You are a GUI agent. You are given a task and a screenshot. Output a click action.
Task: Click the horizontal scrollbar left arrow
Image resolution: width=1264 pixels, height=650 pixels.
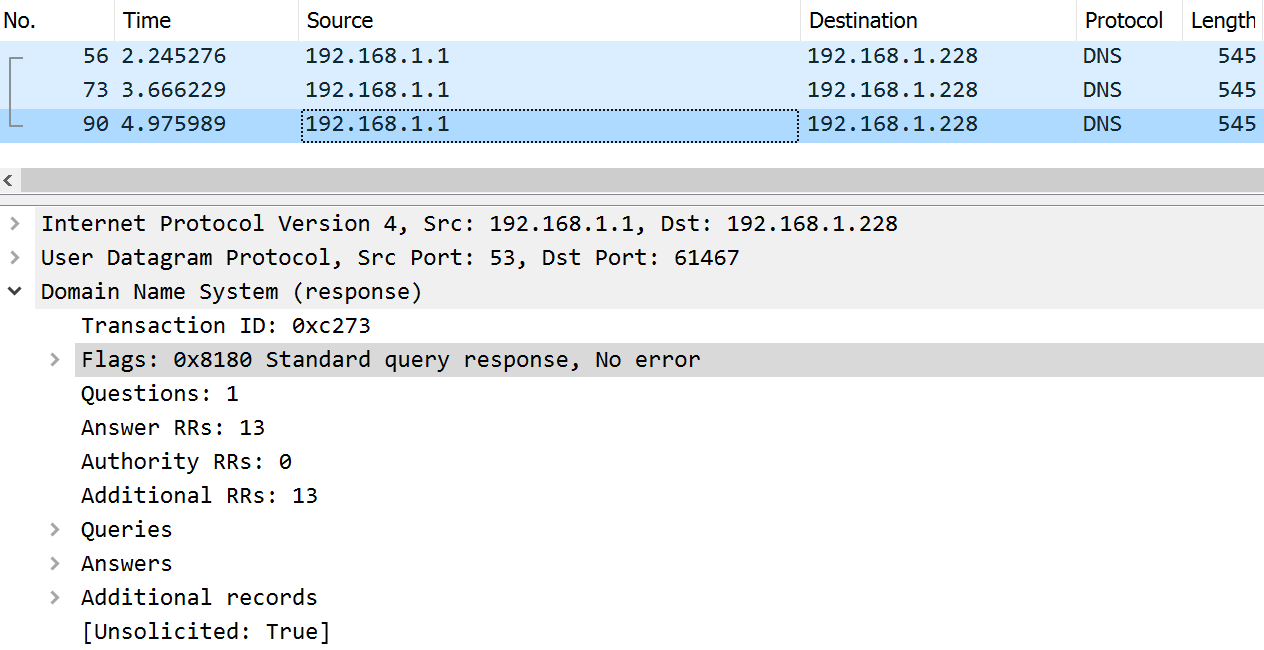click(x=9, y=181)
